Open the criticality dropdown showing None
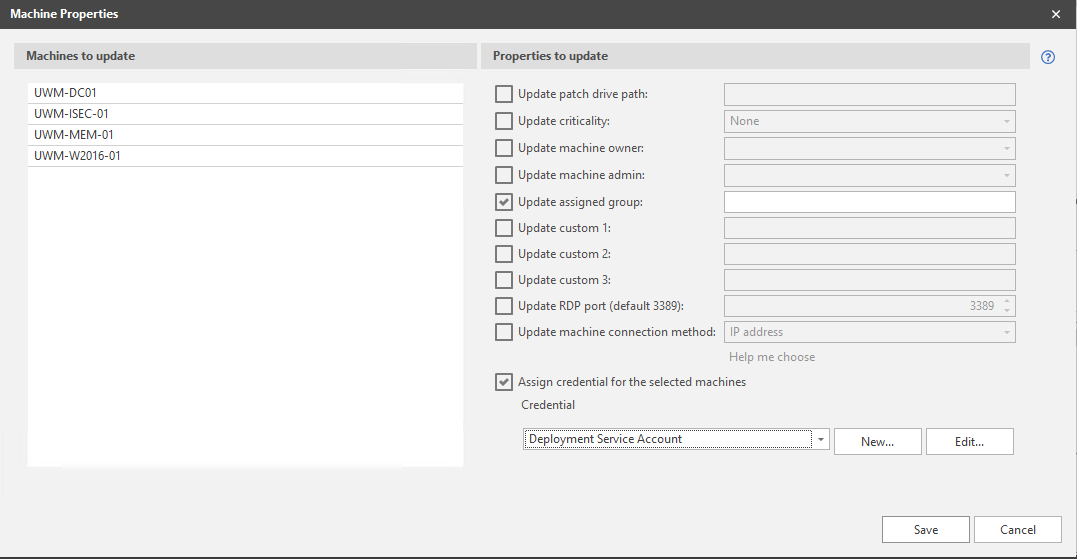Image resolution: width=1077 pixels, height=559 pixels. 870,121
